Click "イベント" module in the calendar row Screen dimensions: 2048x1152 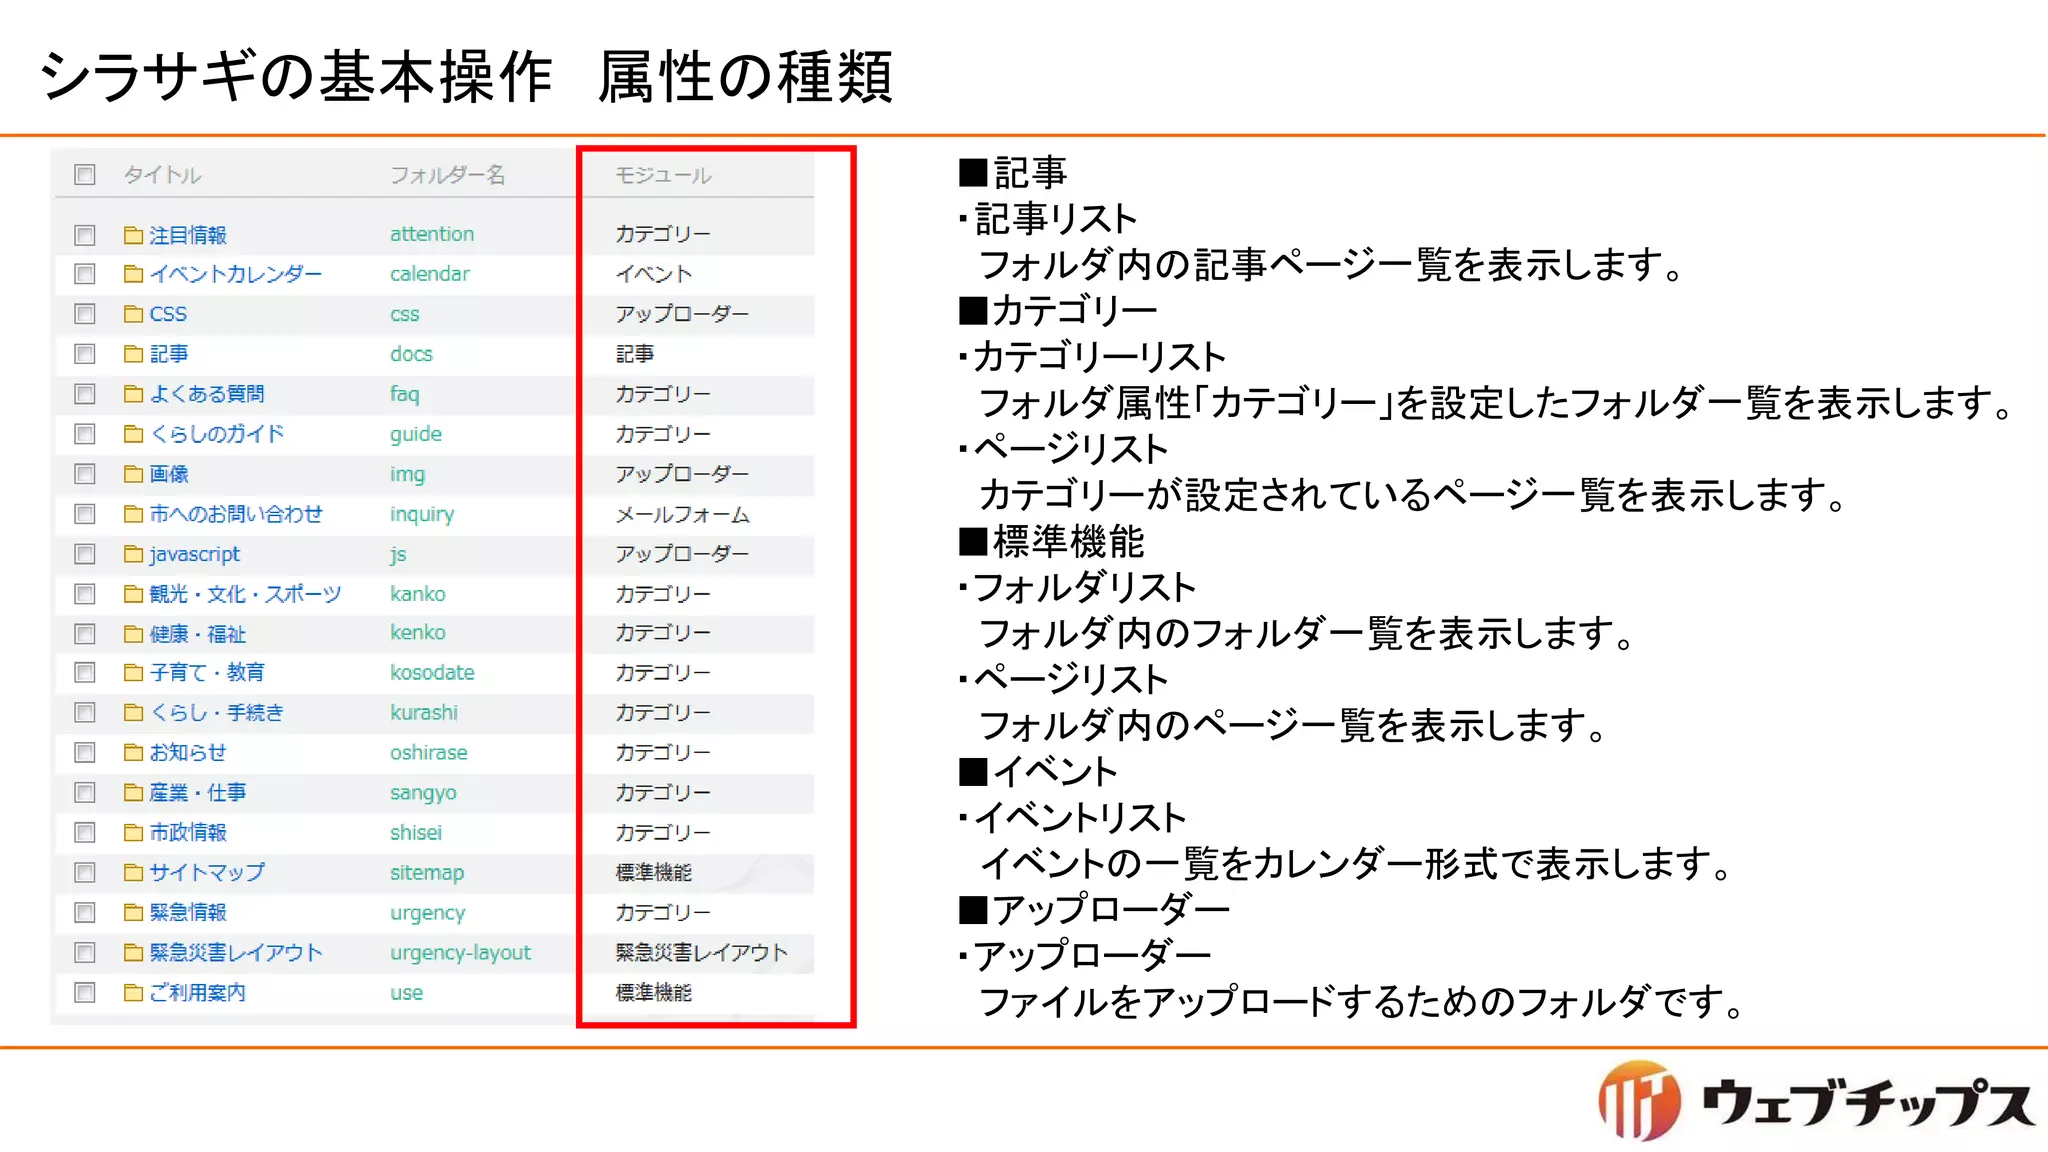(x=653, y=274)
